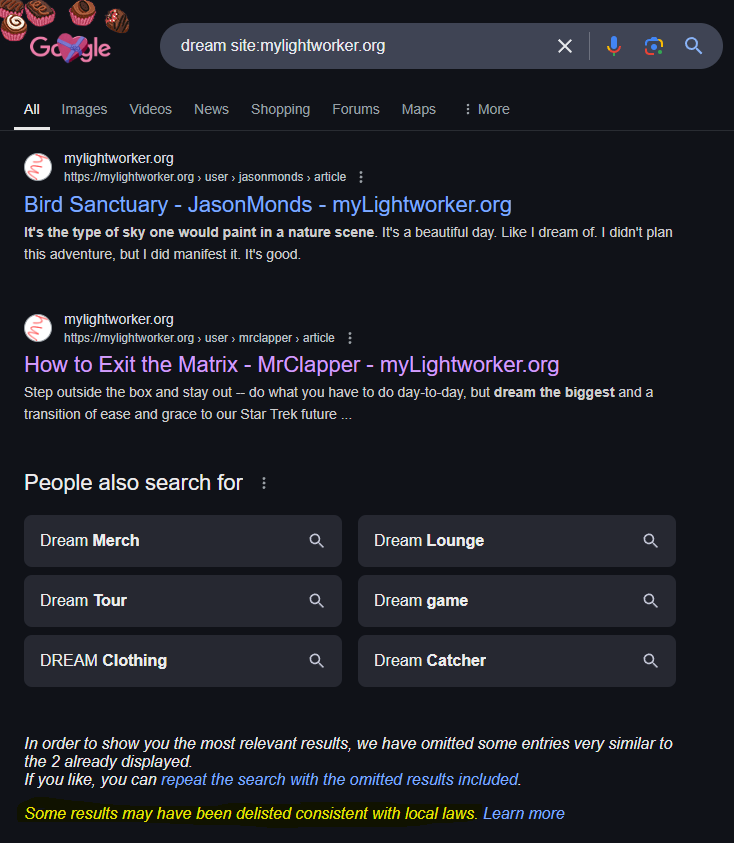The width and height of the screenshot is (734, 843).
Task: Open Google Lens image search
Action: coord(654,46)
